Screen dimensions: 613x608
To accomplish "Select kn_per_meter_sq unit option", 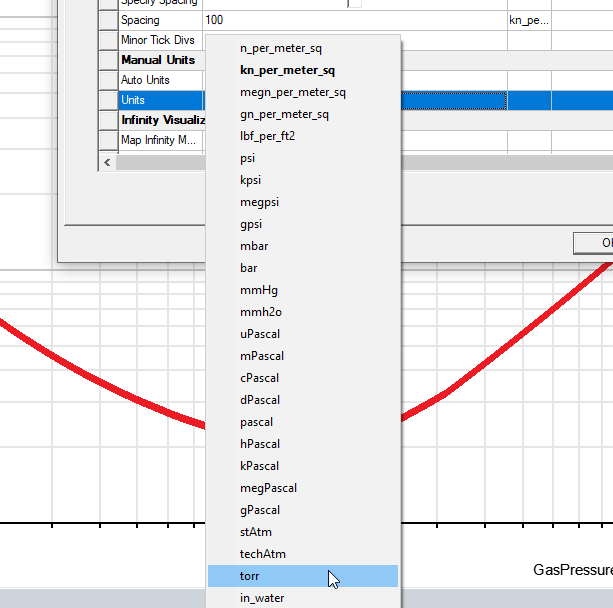I will [x=303, y=70].
